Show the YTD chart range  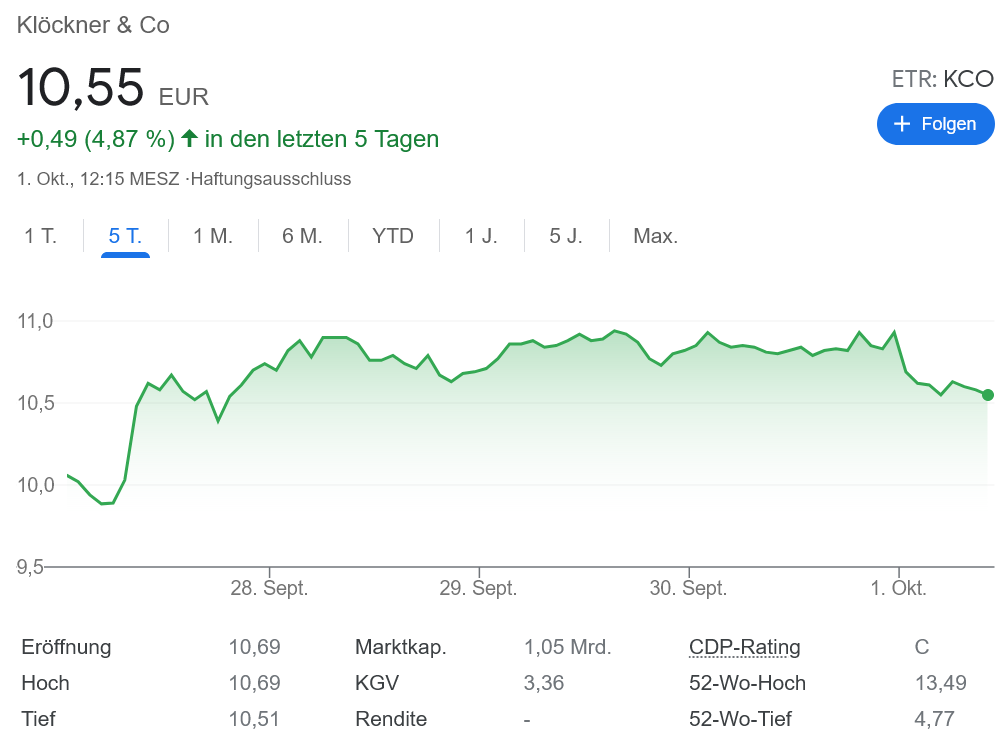(x=393, y=237)
